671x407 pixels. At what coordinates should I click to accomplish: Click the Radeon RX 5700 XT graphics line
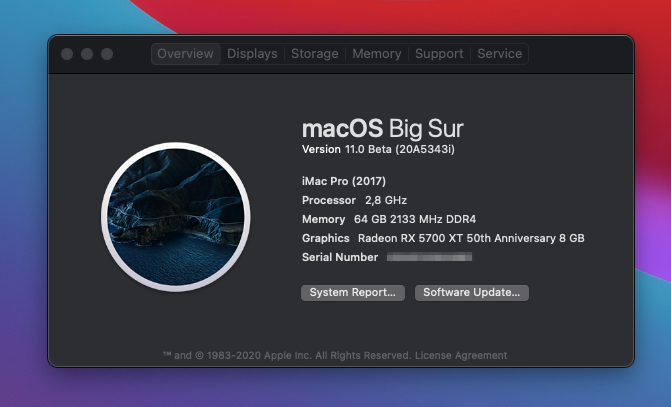coord(443,238)
